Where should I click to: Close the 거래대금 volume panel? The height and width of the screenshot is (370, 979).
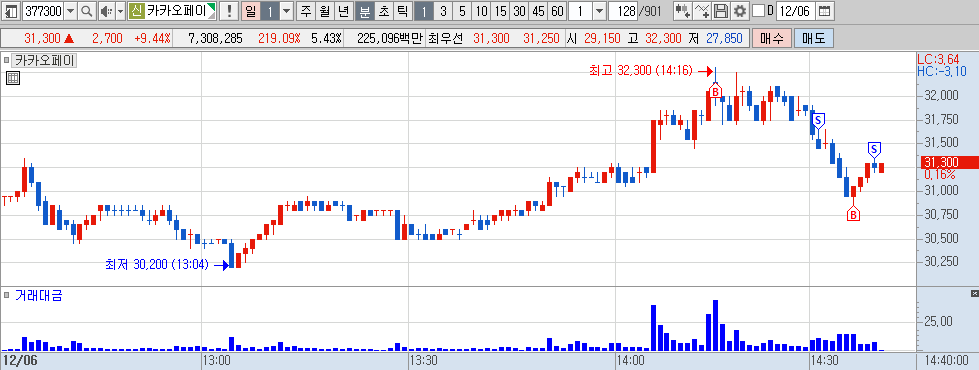coord(975,293)
